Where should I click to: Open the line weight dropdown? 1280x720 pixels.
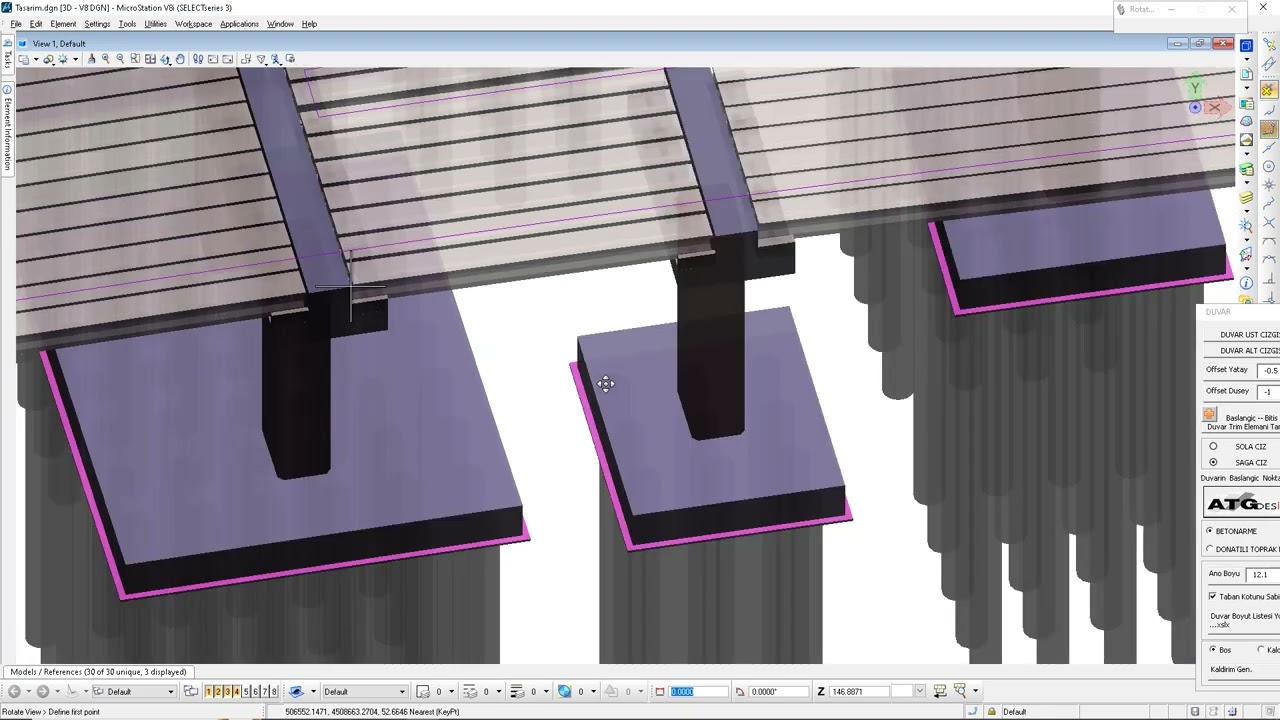pos(530,691)
